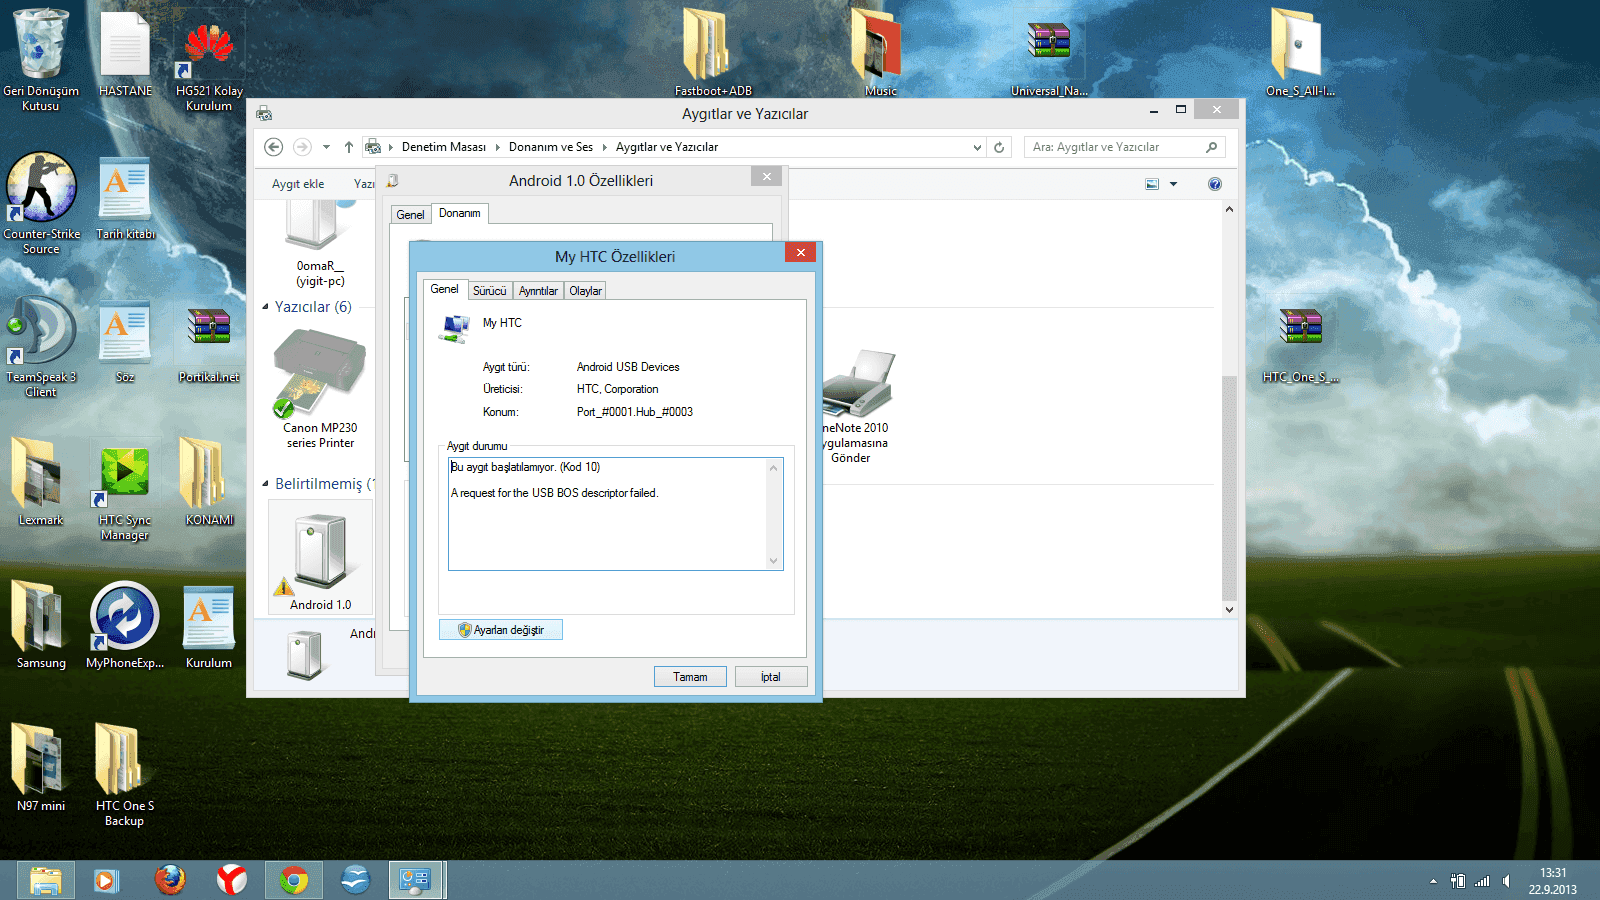Go back in Aygıtlar ve Yazıcılar window
This screenshot has width=1600, height=900.
pyautogui.click(x=273, y=147)
